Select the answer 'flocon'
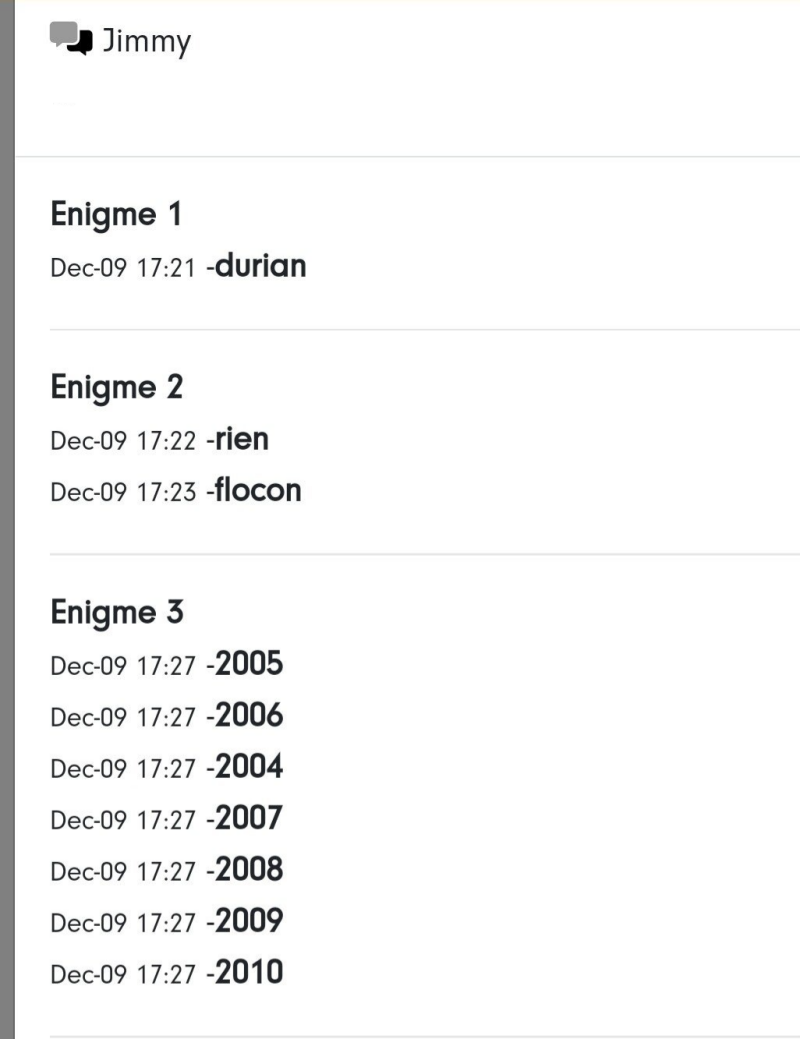The image size is (800, 1039). (258, 490)
